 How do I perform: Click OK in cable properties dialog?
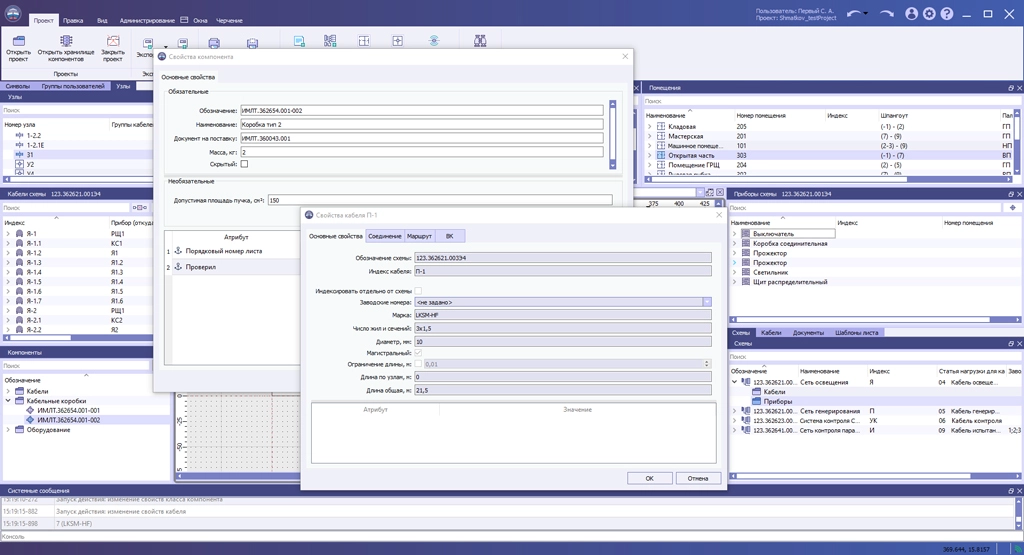click(649, 478)
